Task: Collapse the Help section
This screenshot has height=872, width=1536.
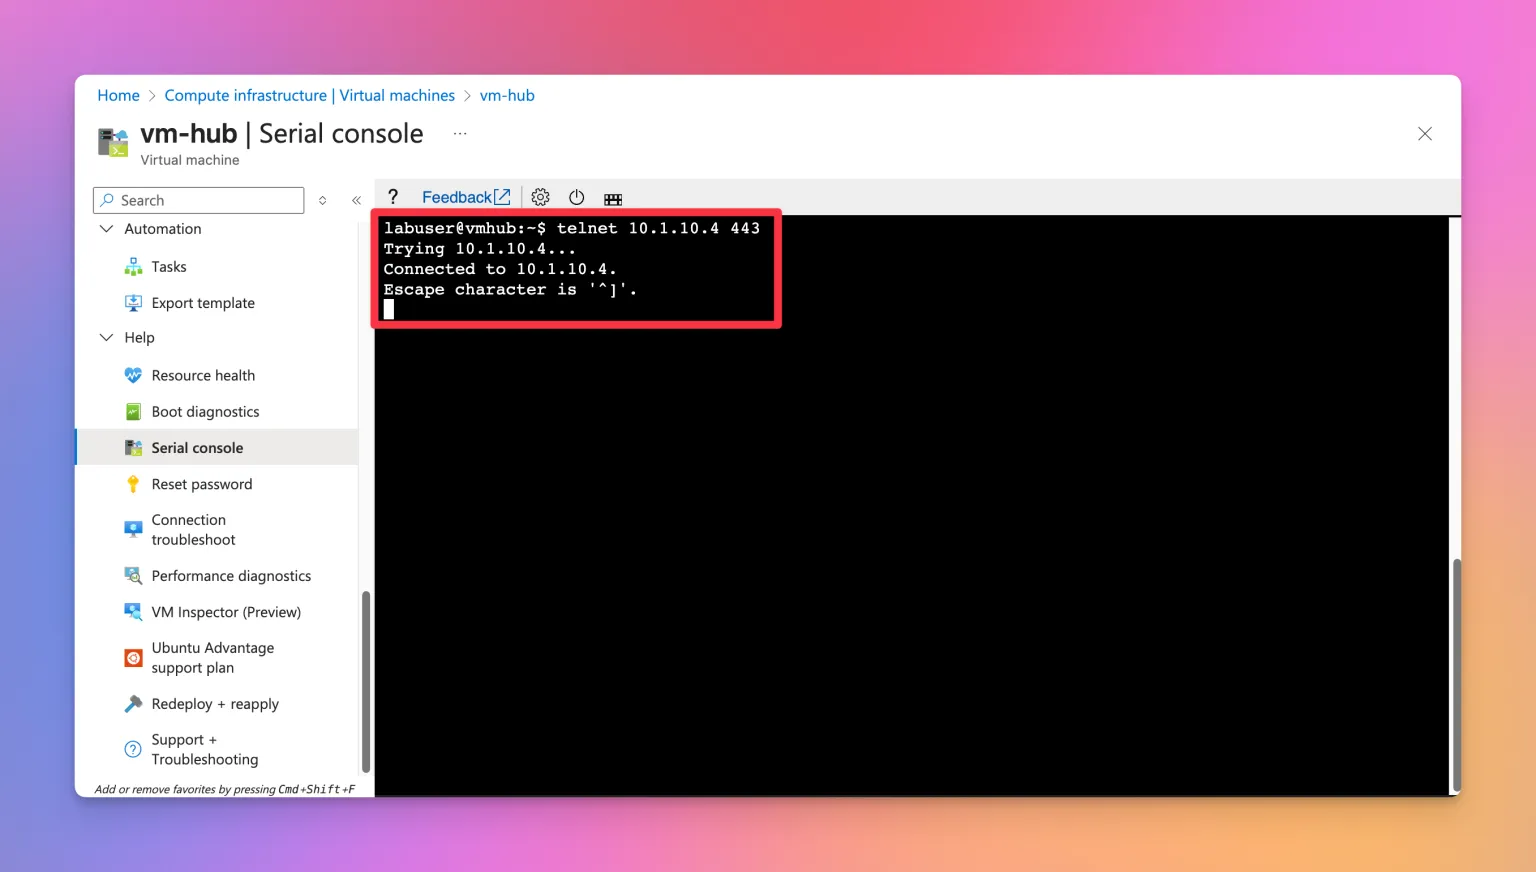Action: pyautogui.click(x=107, y=338)
